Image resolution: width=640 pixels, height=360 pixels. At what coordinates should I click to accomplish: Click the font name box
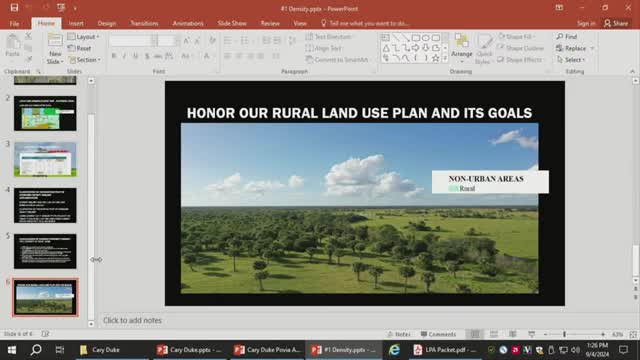pos(130,40)
